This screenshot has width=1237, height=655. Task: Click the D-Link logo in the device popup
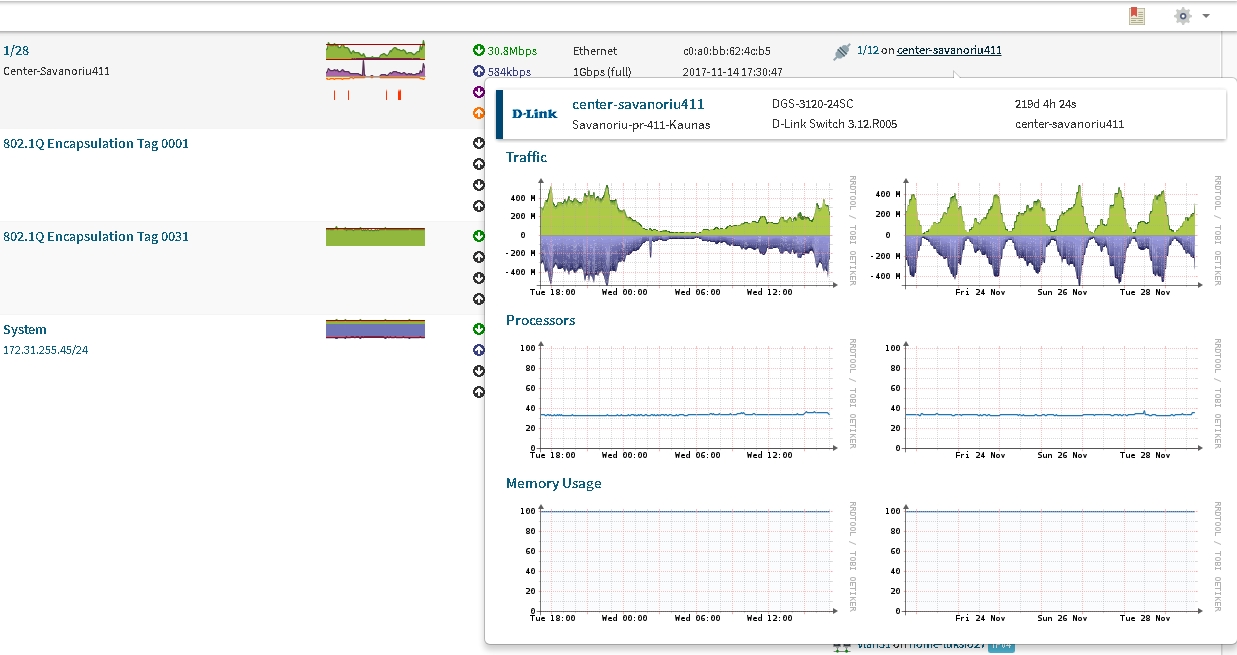(x=534, y=114)
